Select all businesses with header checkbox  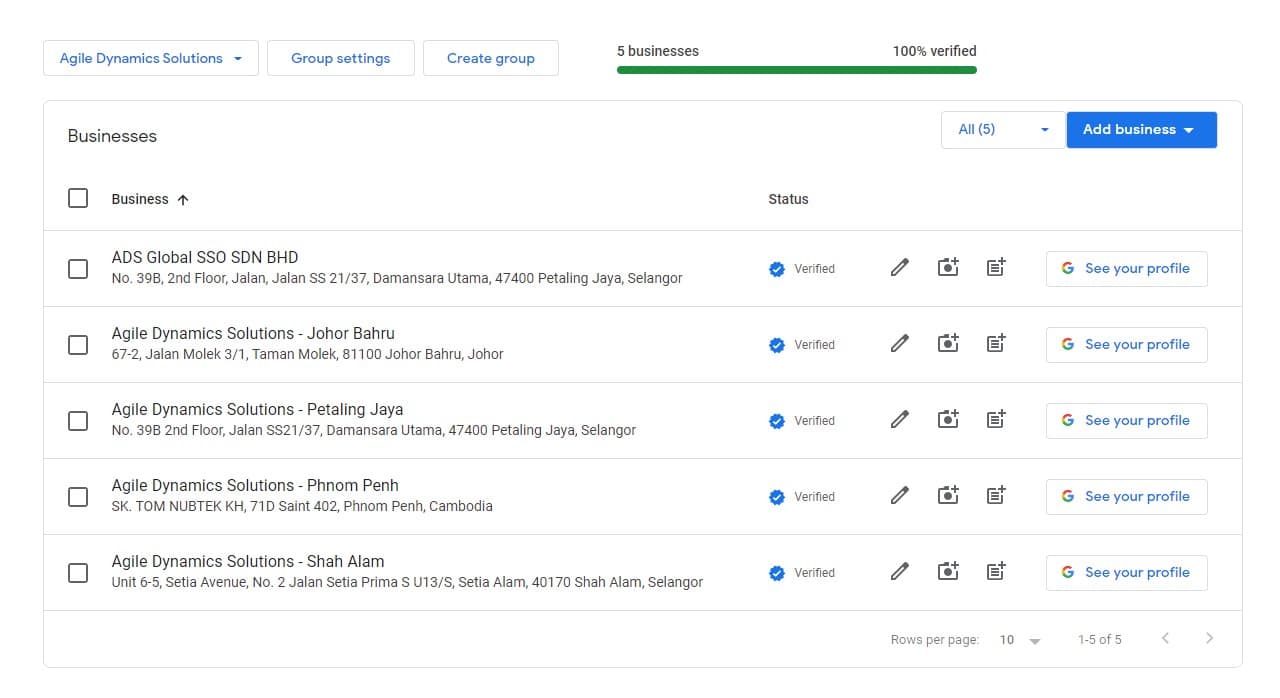[x=78, y=198]
